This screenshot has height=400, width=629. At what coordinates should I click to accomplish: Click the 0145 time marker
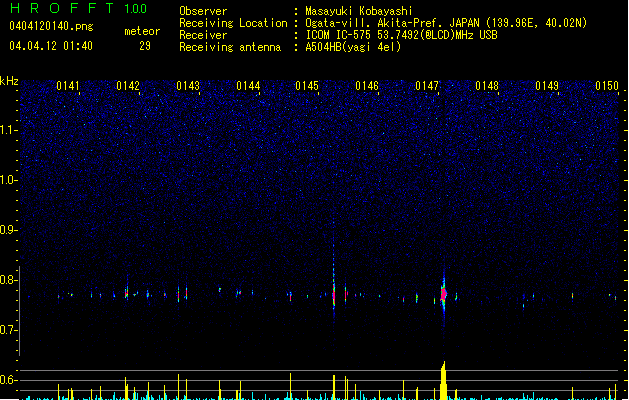click(x=307, y=86)
